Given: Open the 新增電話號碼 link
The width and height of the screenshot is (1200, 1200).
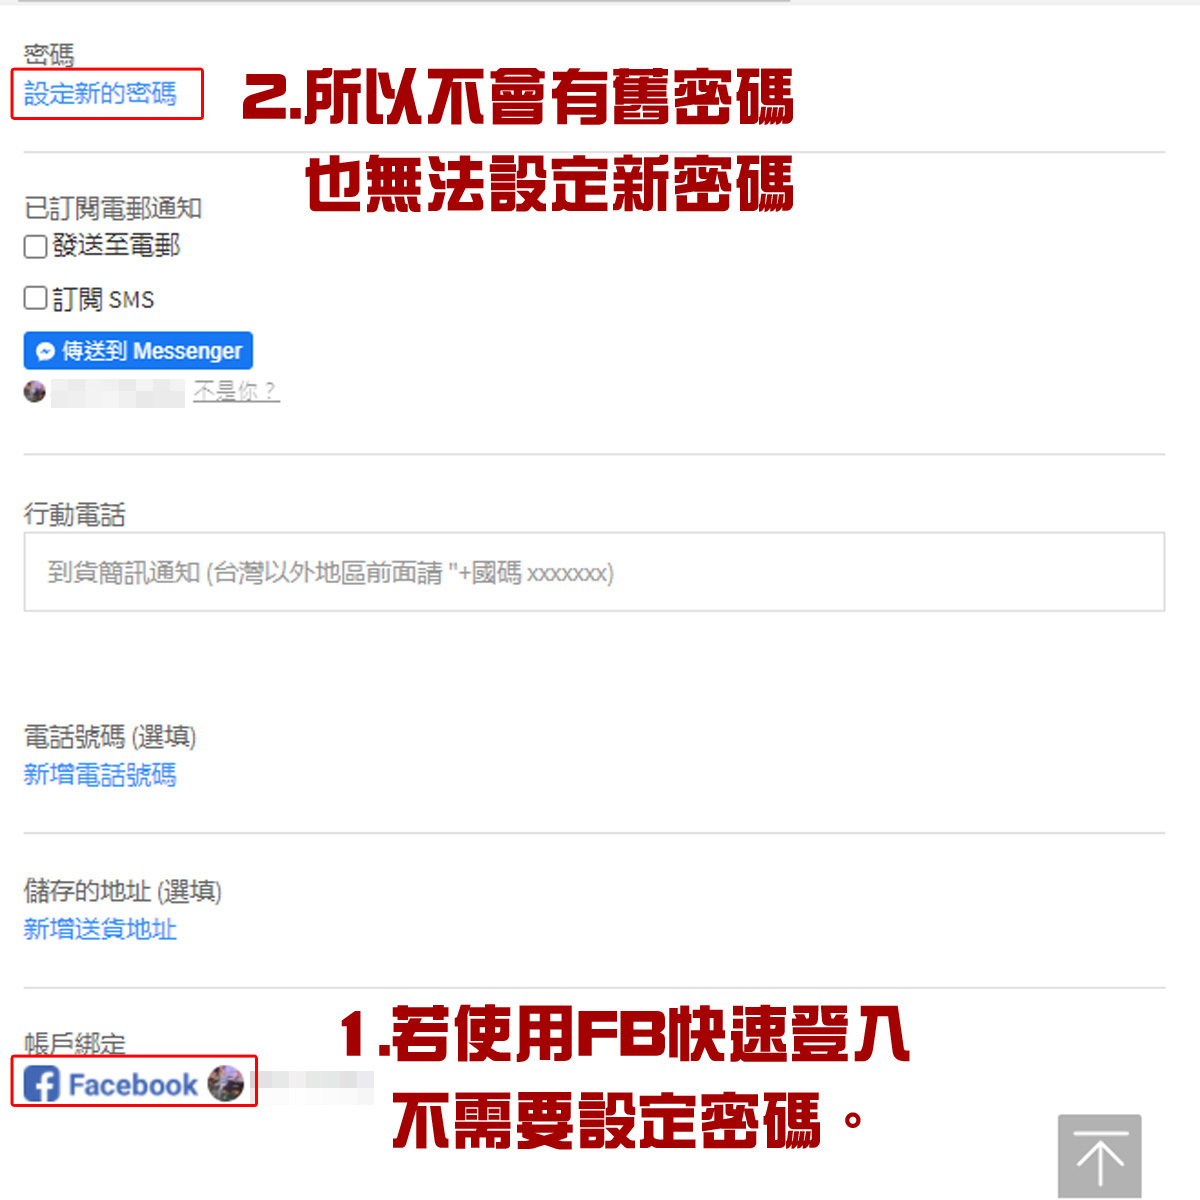Looking at the screenshot, I should [x=100, y=775].
